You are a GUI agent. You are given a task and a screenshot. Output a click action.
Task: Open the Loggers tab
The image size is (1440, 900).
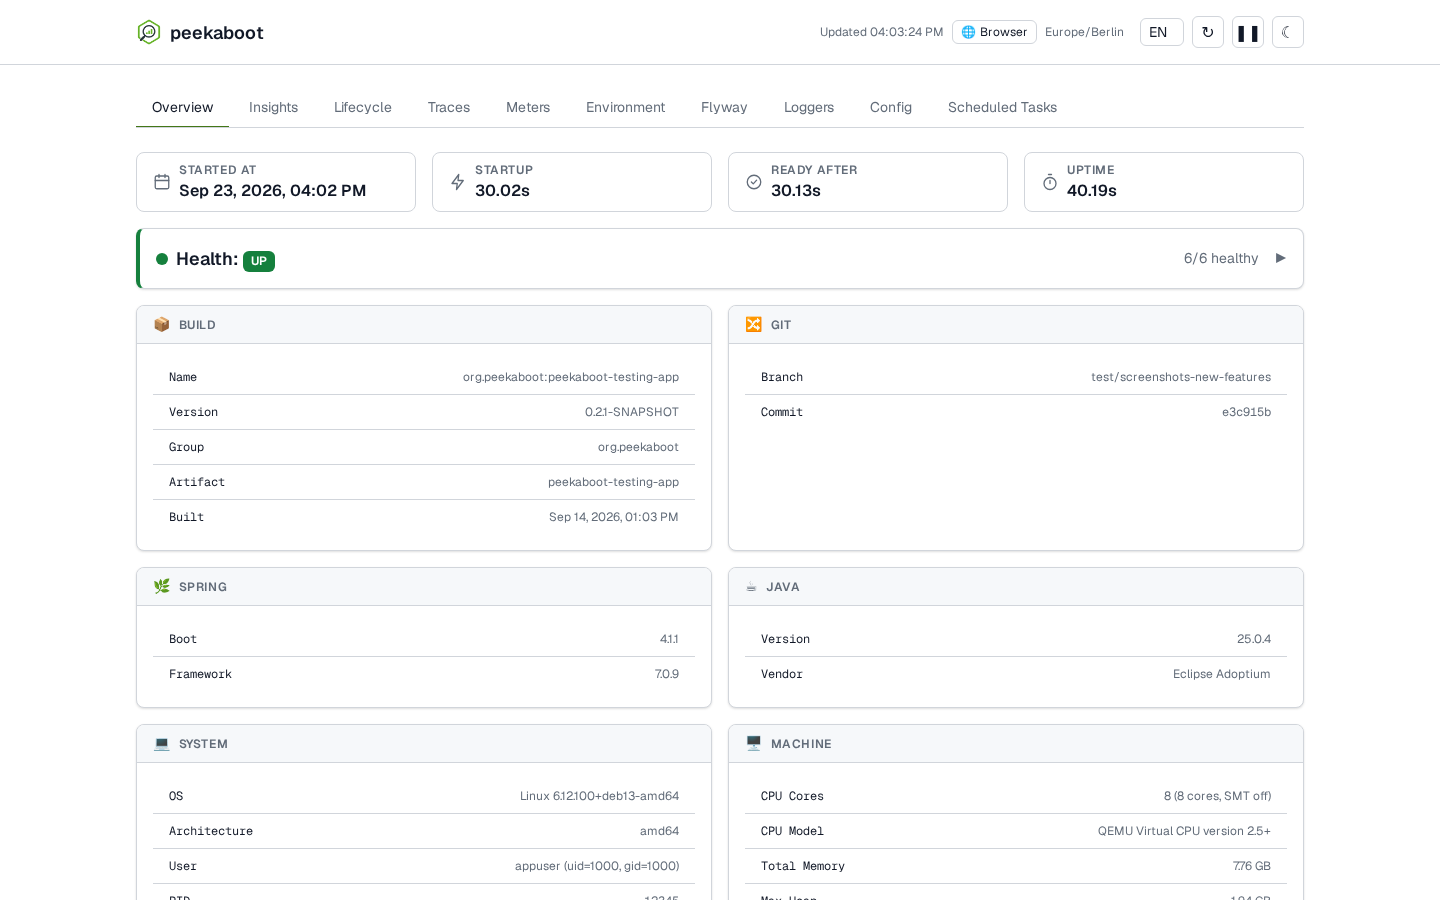click(x=809, y=107)
